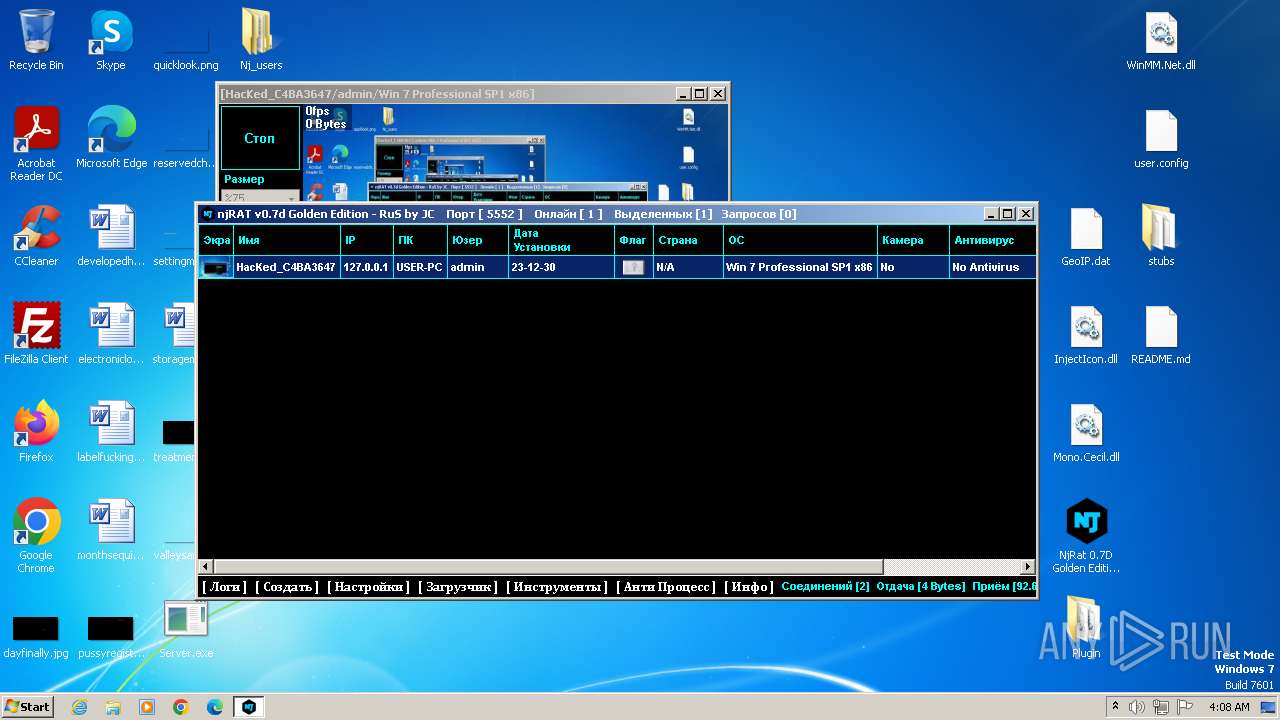The width and height of the screenshot is (1280, 720).
Task: Select the InjectIcon.dll file
Action: pyautogui.click(x=1086, y=334)
